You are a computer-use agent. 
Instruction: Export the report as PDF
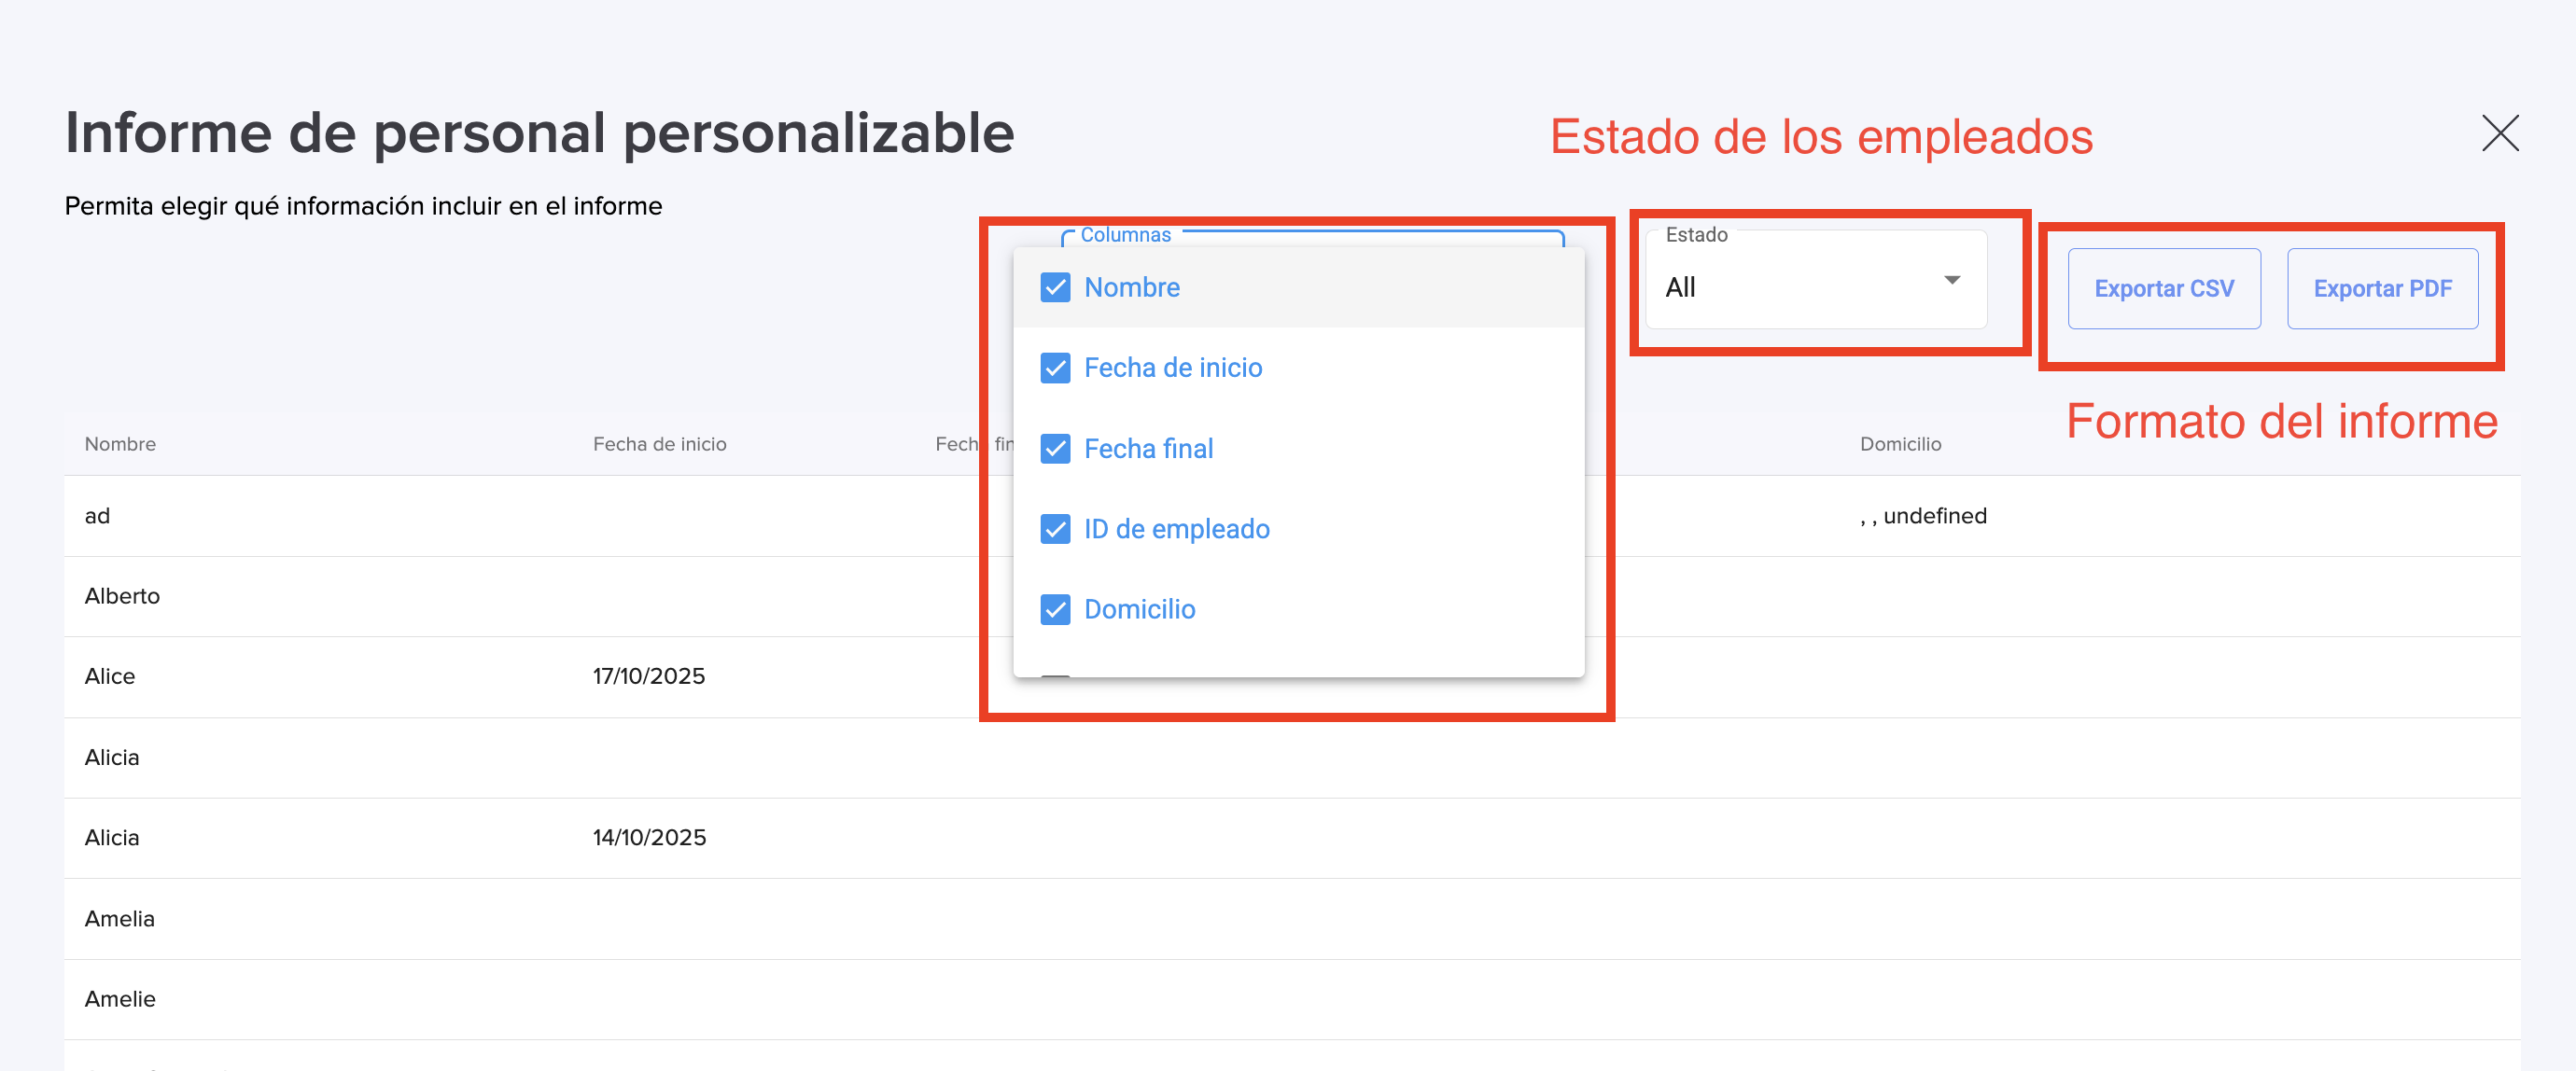(x=2382, y=289)
